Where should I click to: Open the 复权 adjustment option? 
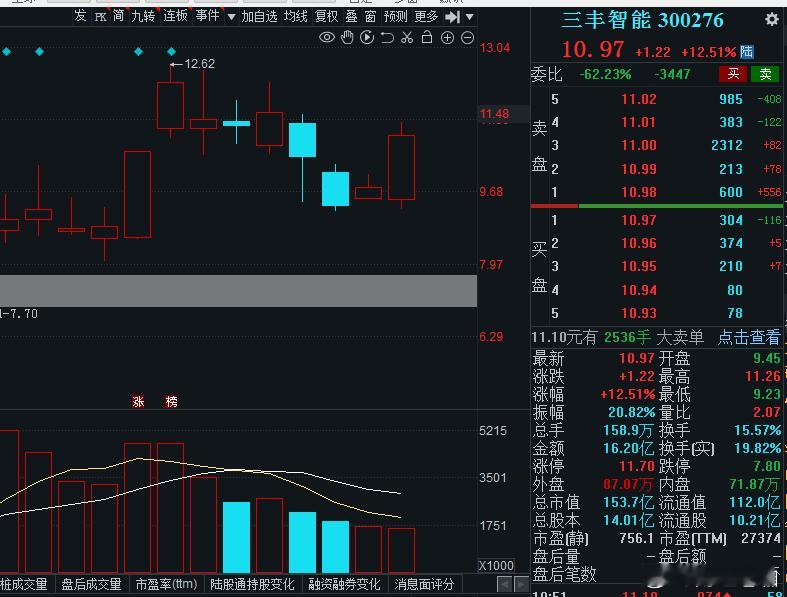327,17
